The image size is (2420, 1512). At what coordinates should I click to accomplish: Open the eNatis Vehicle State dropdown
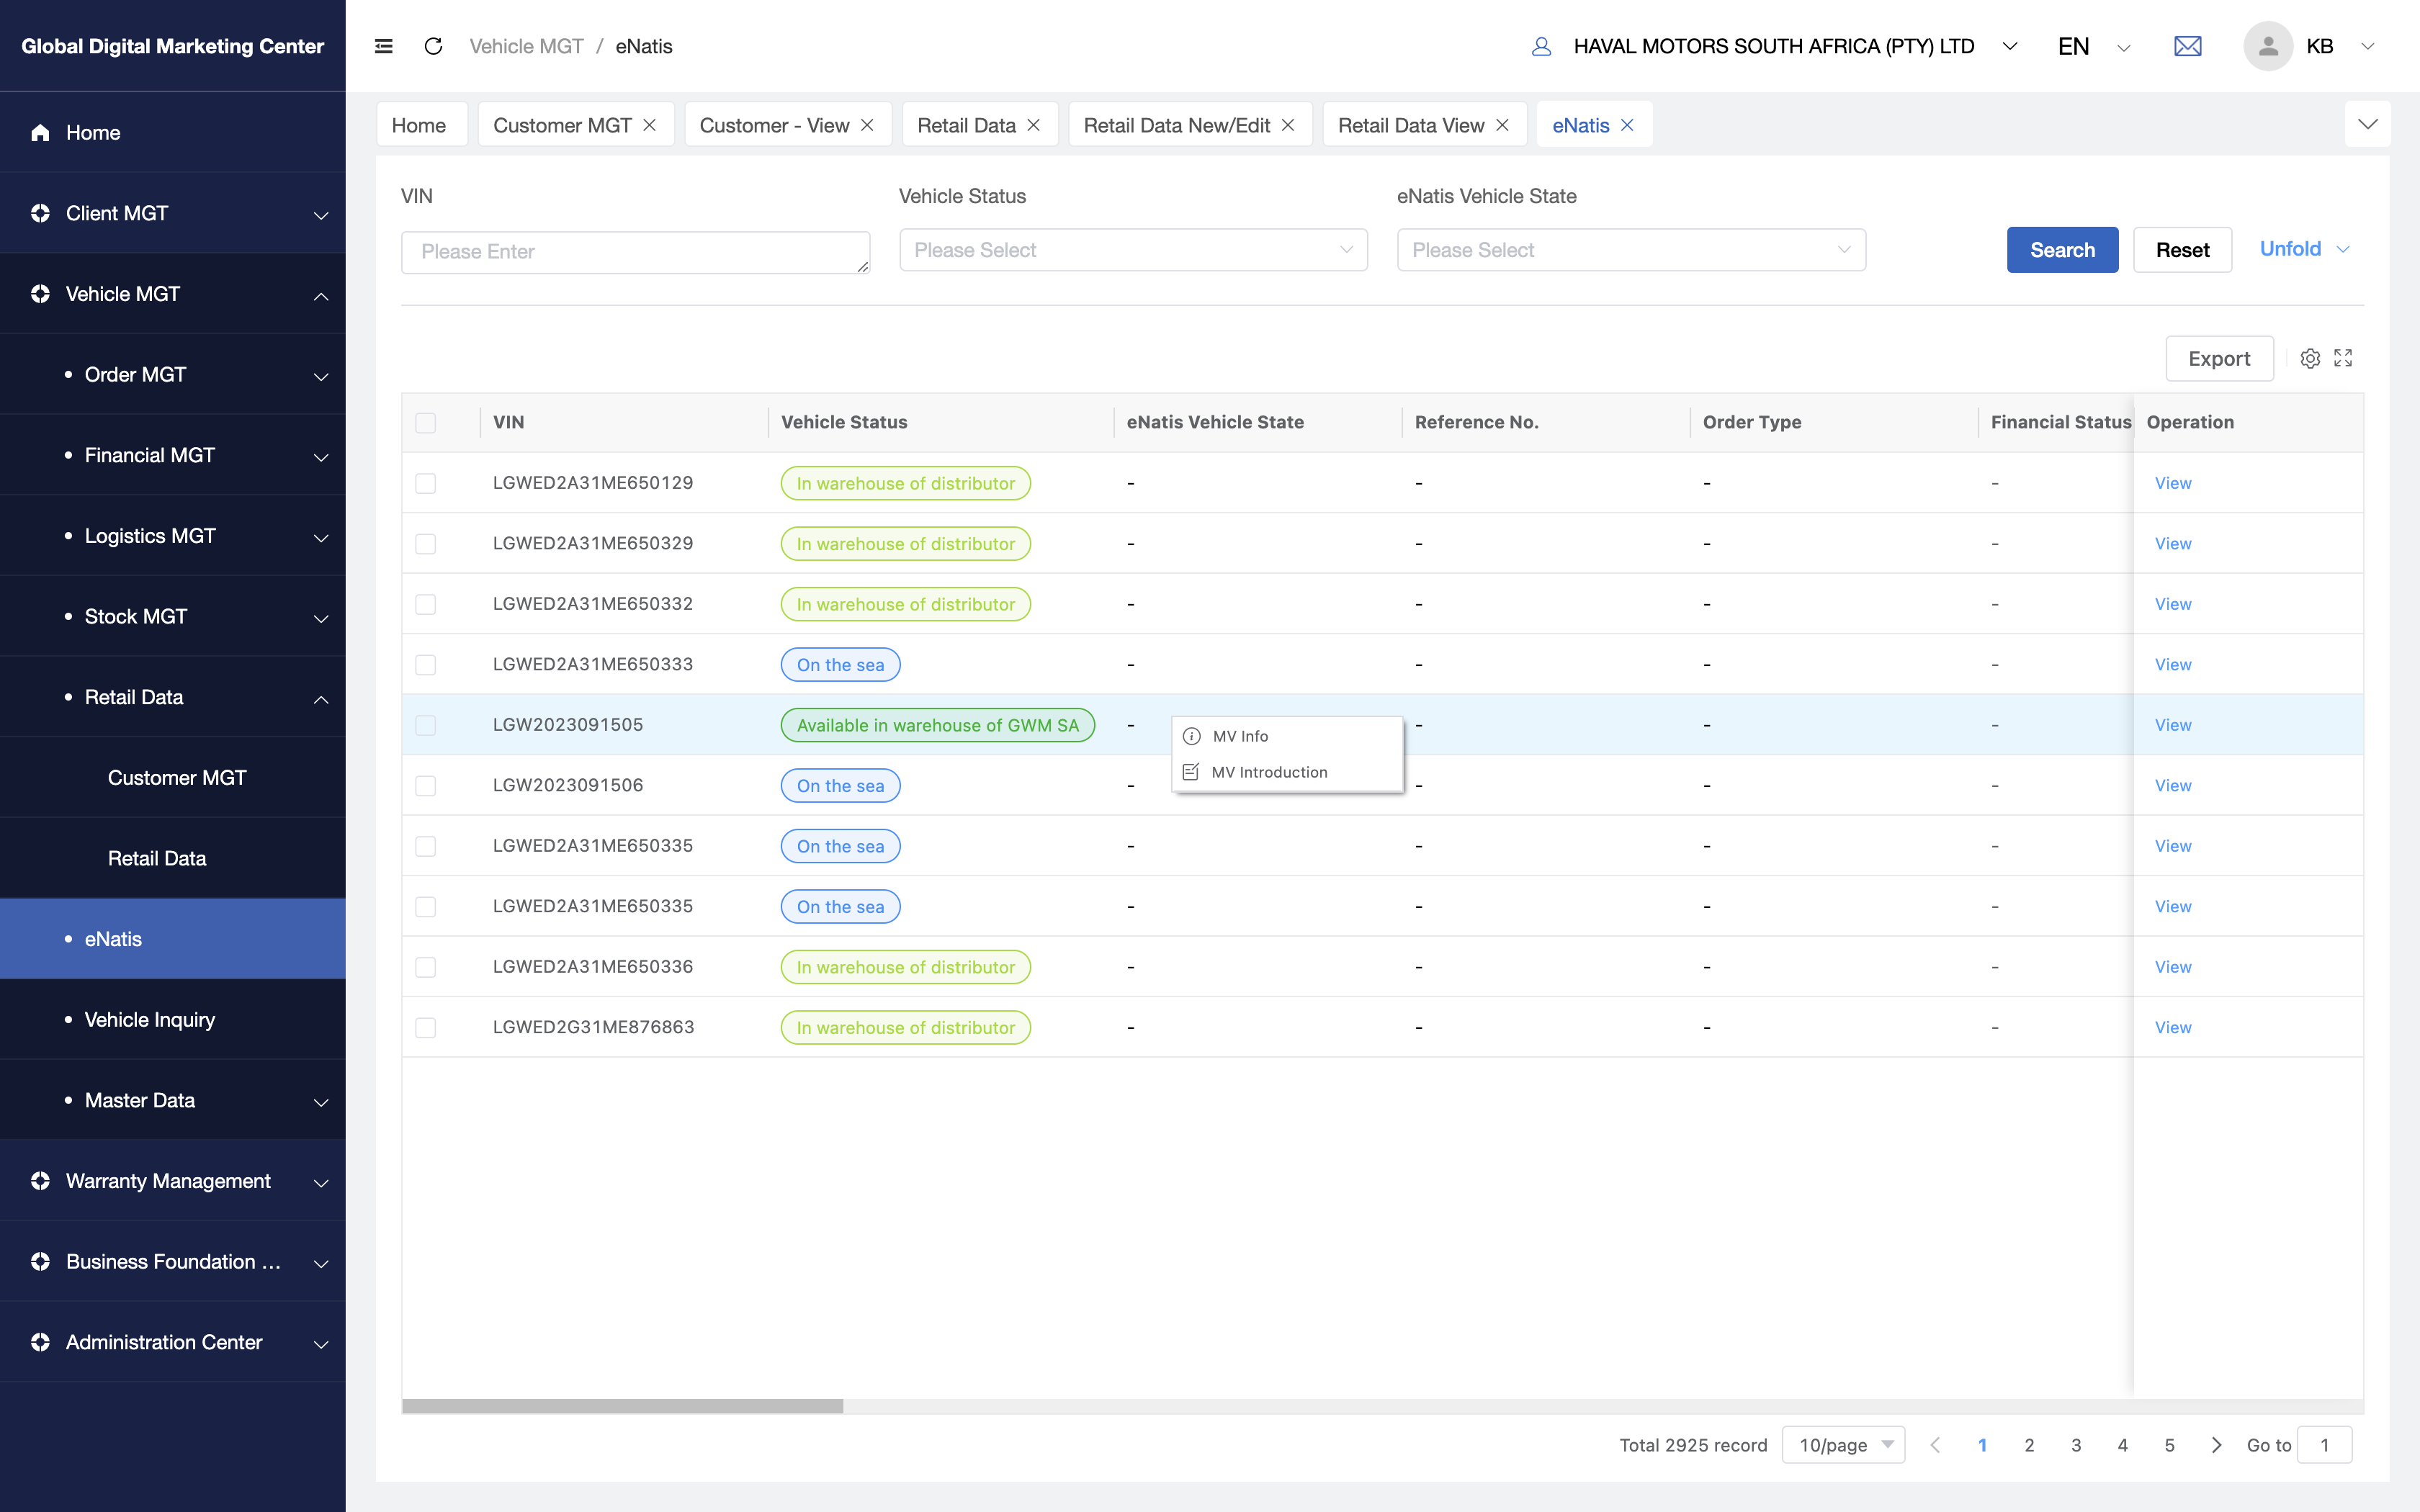1631,250
